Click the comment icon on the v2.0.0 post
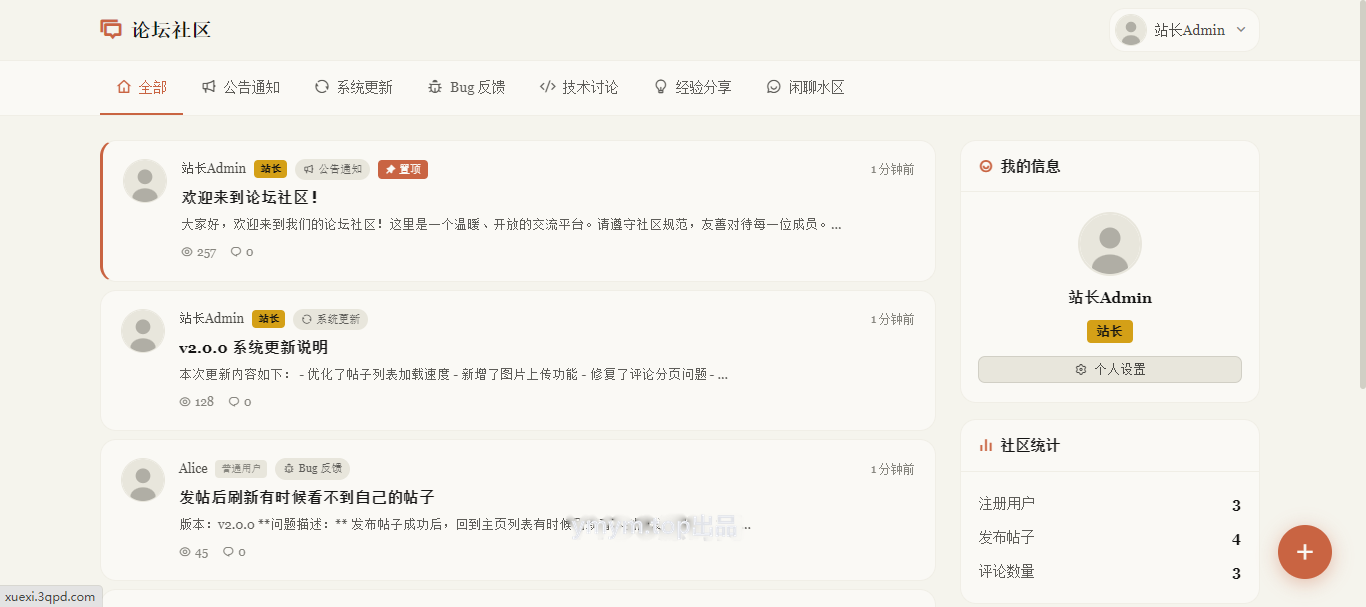1366x607 pixels. 234,402
